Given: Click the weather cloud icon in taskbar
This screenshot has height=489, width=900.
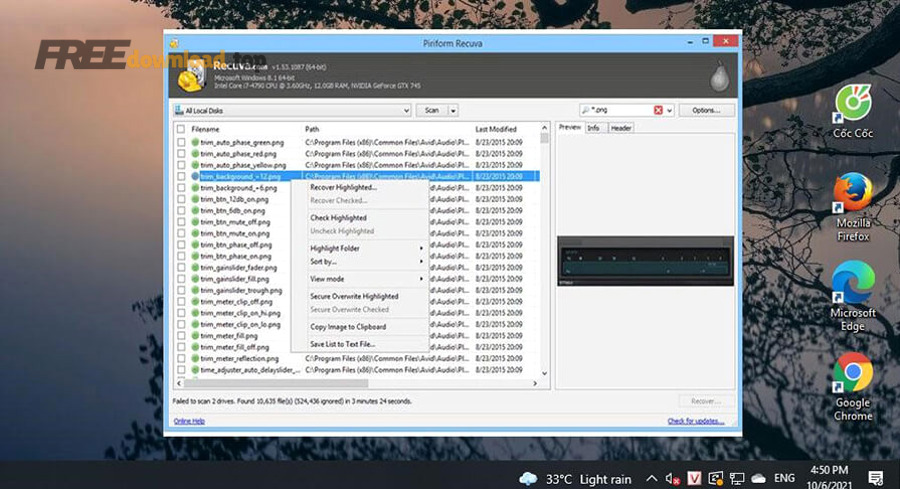Looking at the screenshot, I should tap(528, 478).
